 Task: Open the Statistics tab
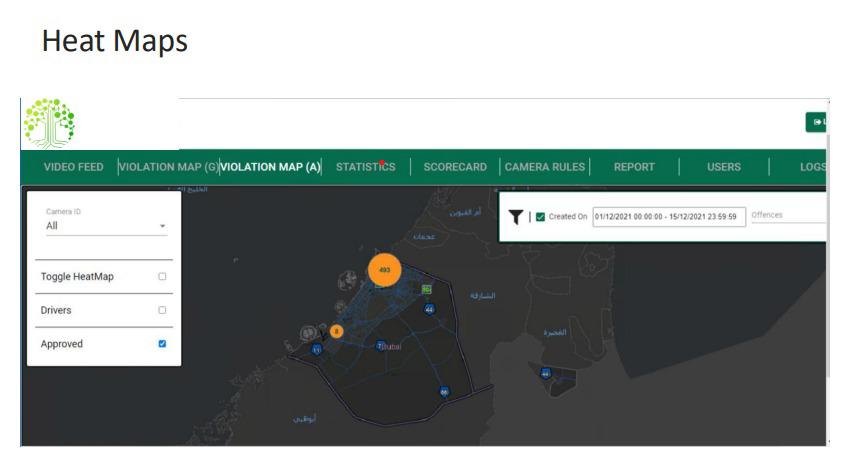pos(365,167)
